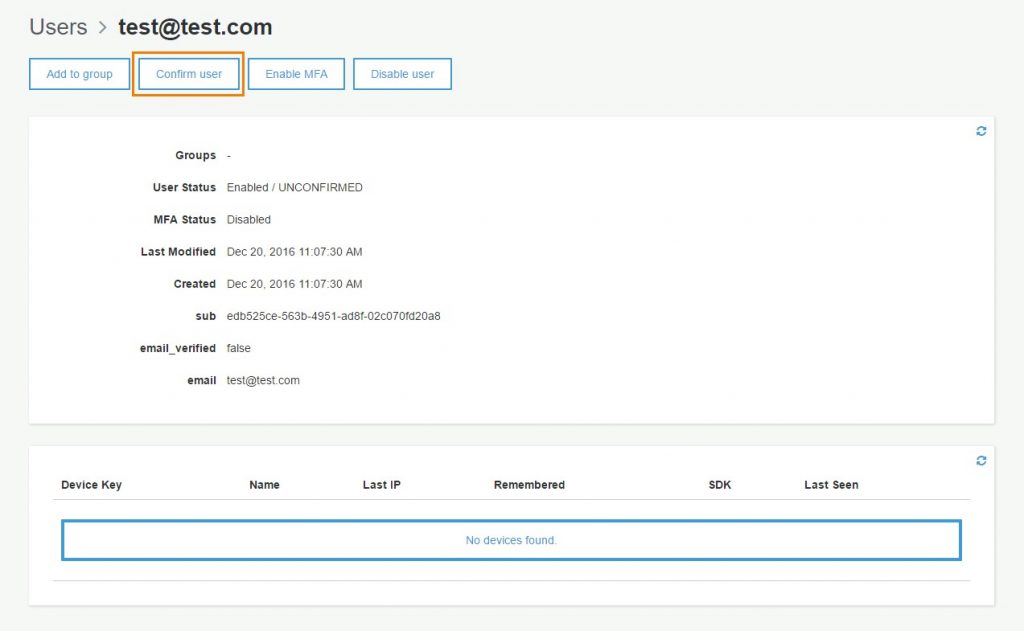Screen dimensions: 1024x631
Task: Select the Name column header
Action: point(264,485)
